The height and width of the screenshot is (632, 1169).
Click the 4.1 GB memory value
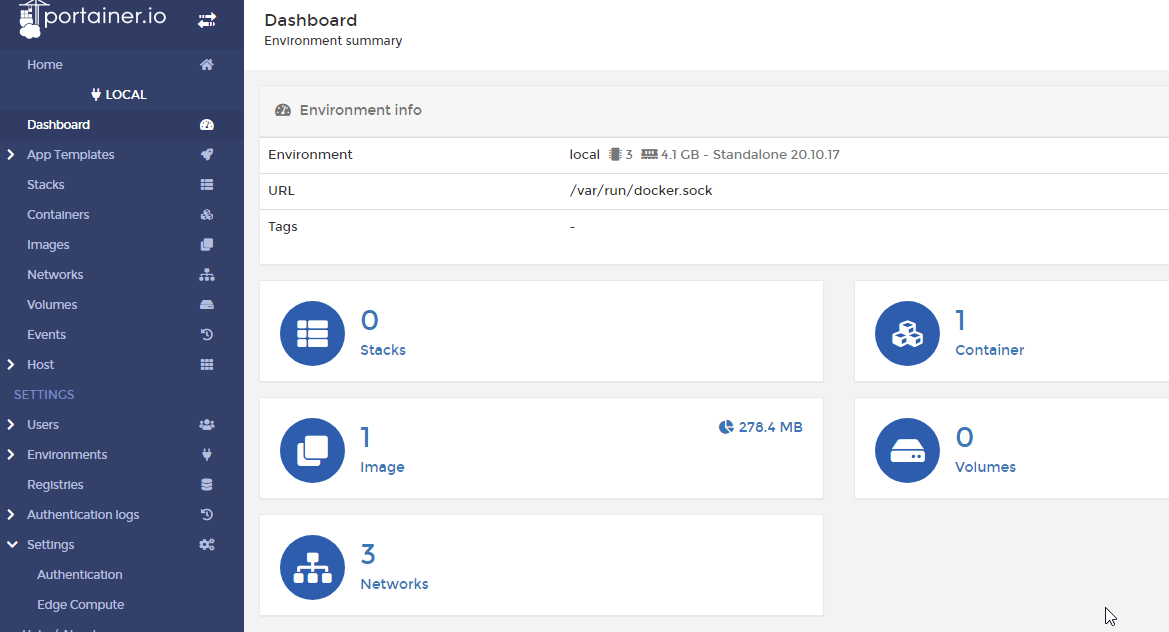[680, 154]
